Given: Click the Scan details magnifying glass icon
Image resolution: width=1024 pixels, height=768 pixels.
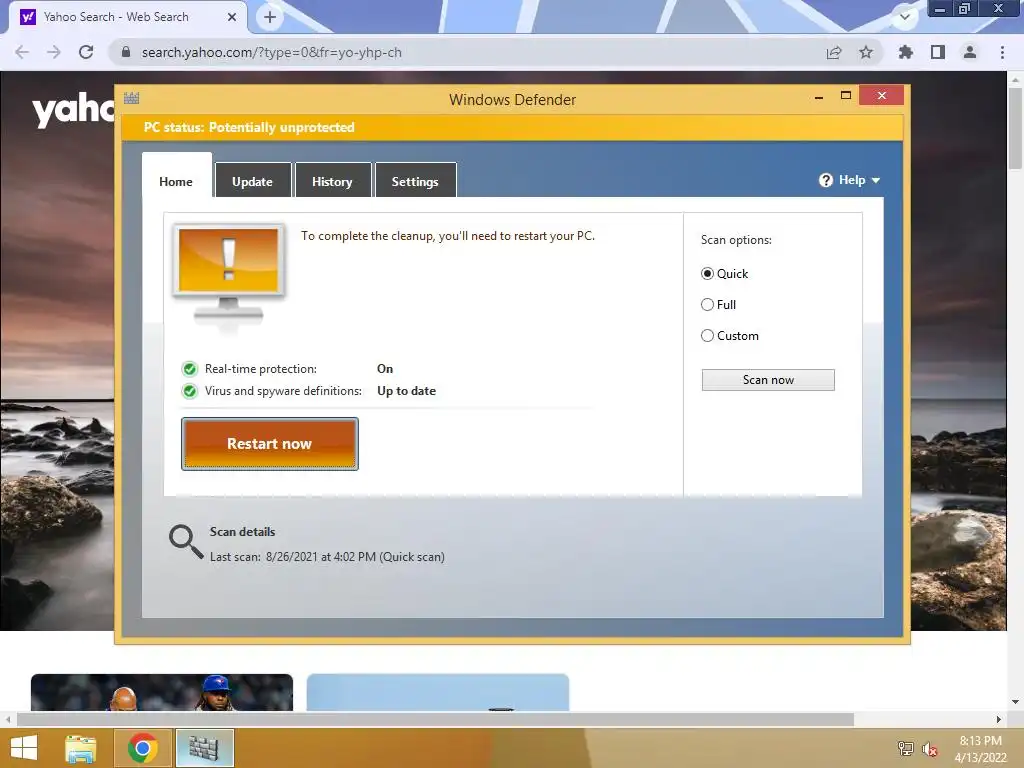Looking at the screenshot, I should click(x=186, y=542).
